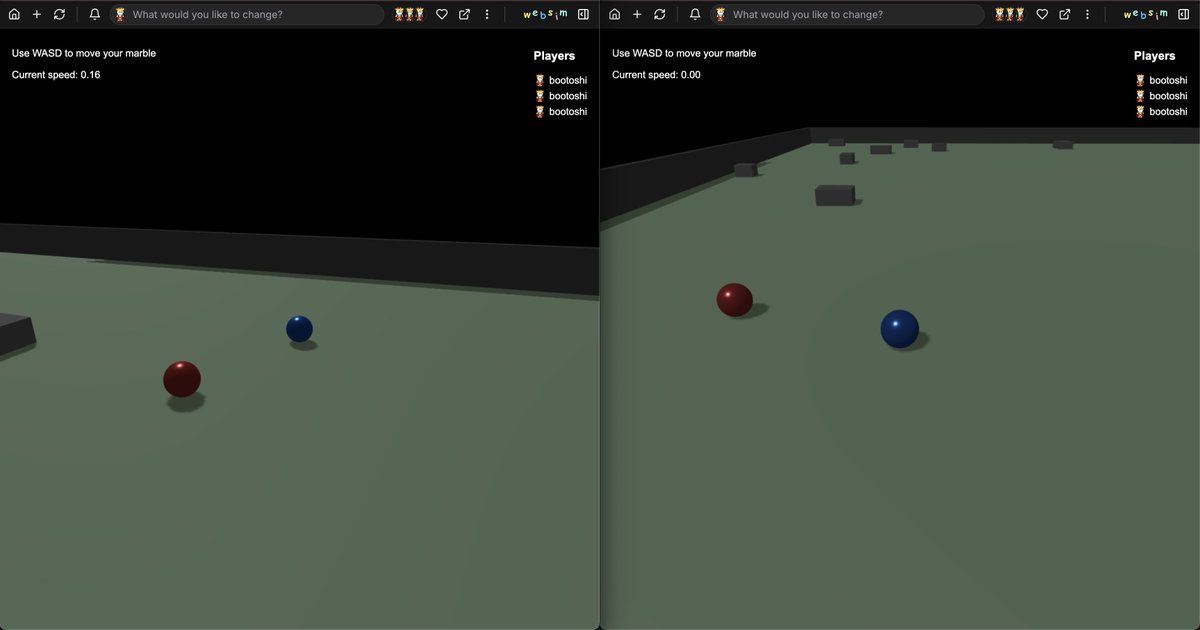Click the red marble in right window
The height and width of the screenshot is (630, 1200).
click(734, 300)
